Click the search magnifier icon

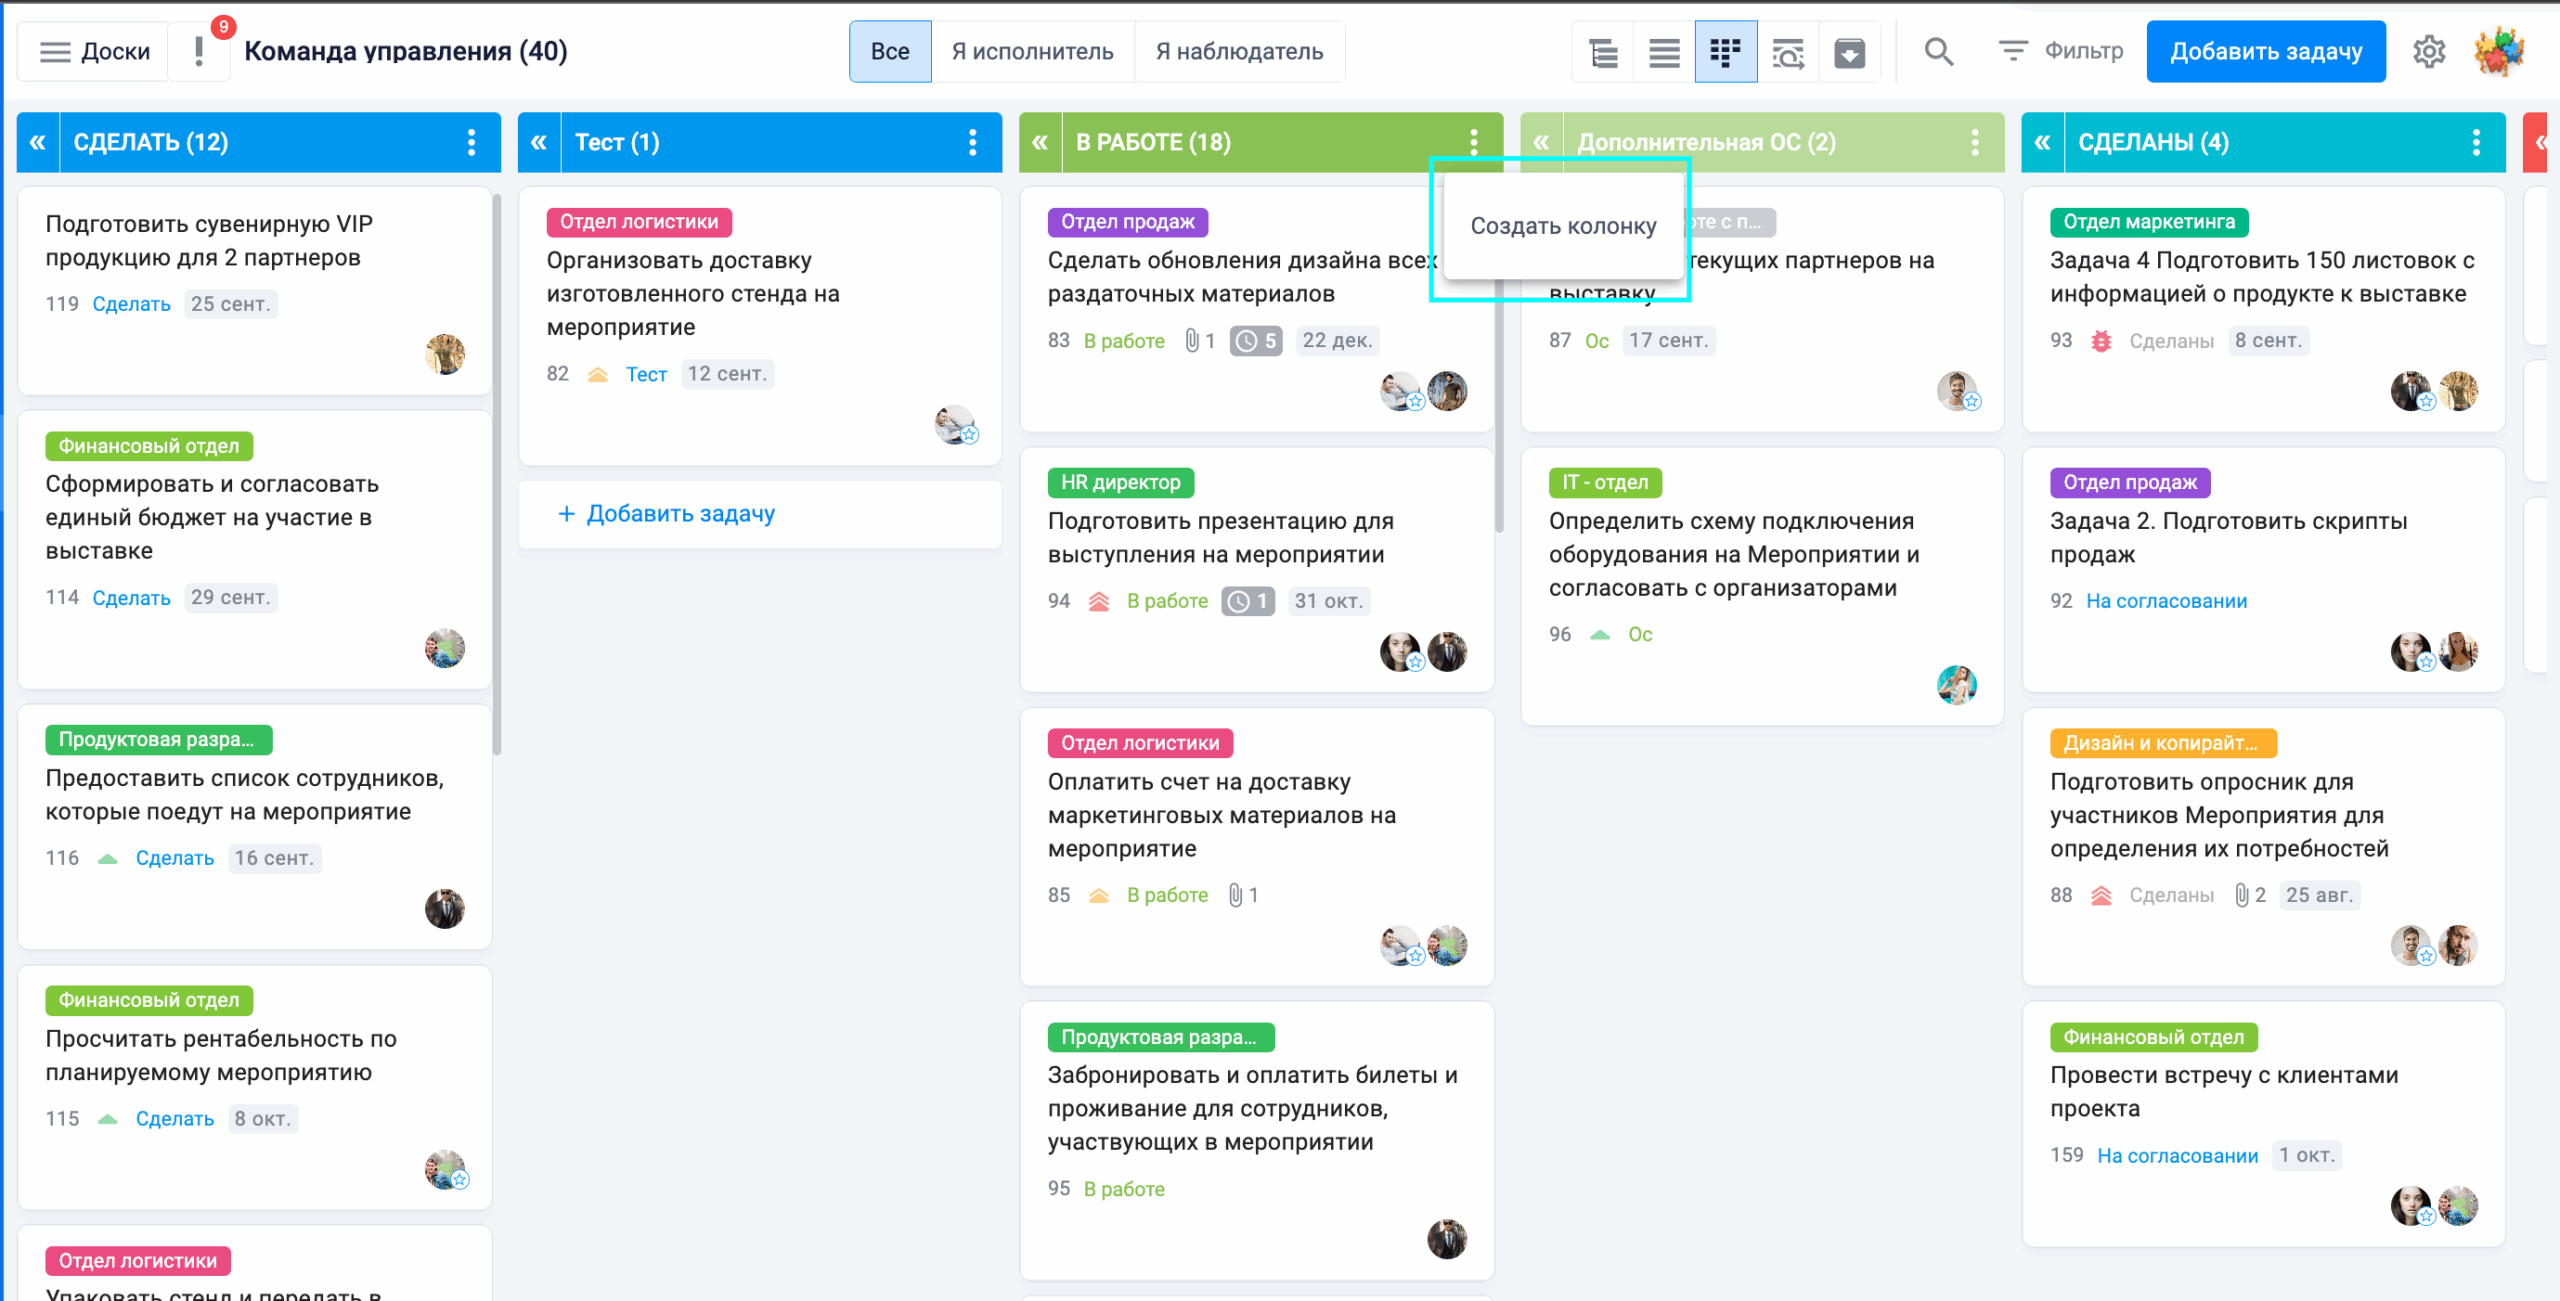[x=1938, y=51]
